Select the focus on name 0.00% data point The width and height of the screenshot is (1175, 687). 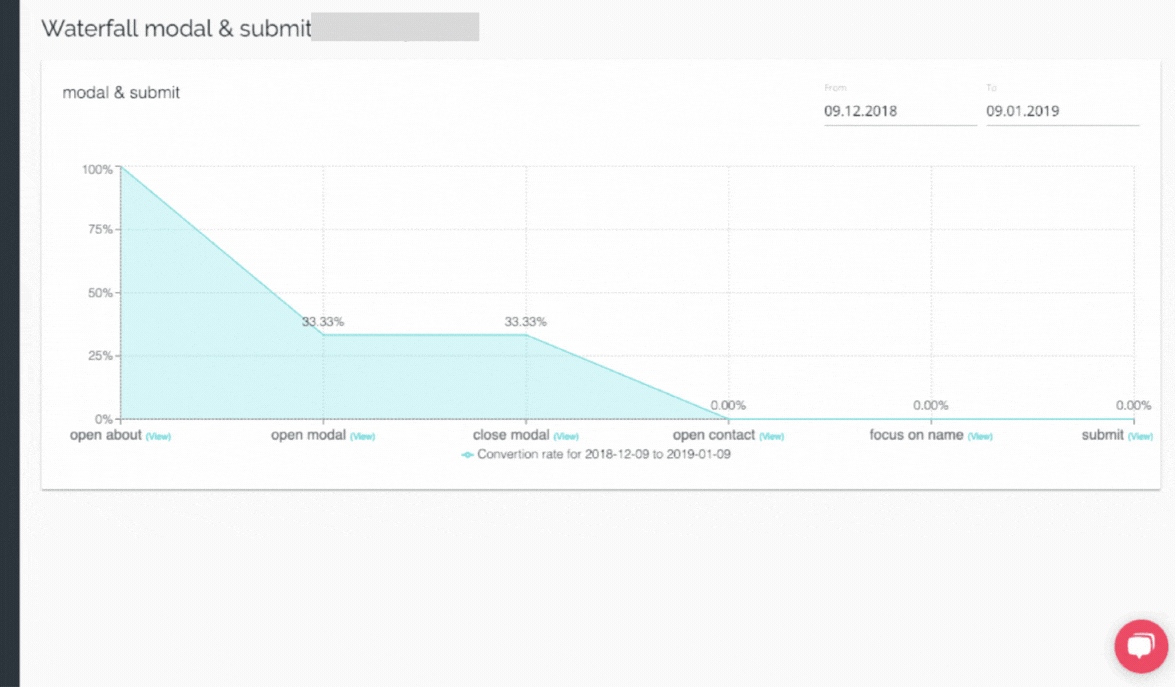coord(931,419)
